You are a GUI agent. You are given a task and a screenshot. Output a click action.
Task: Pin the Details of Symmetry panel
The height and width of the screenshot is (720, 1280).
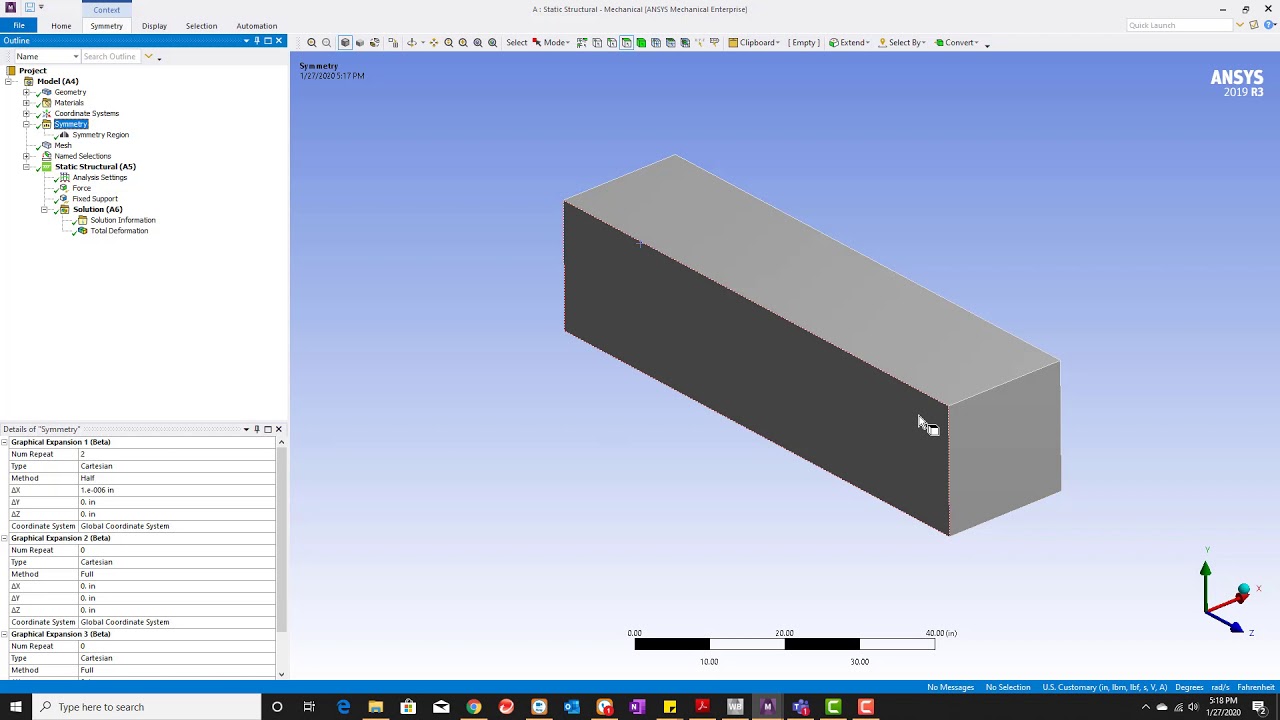[x=257, y=429]
